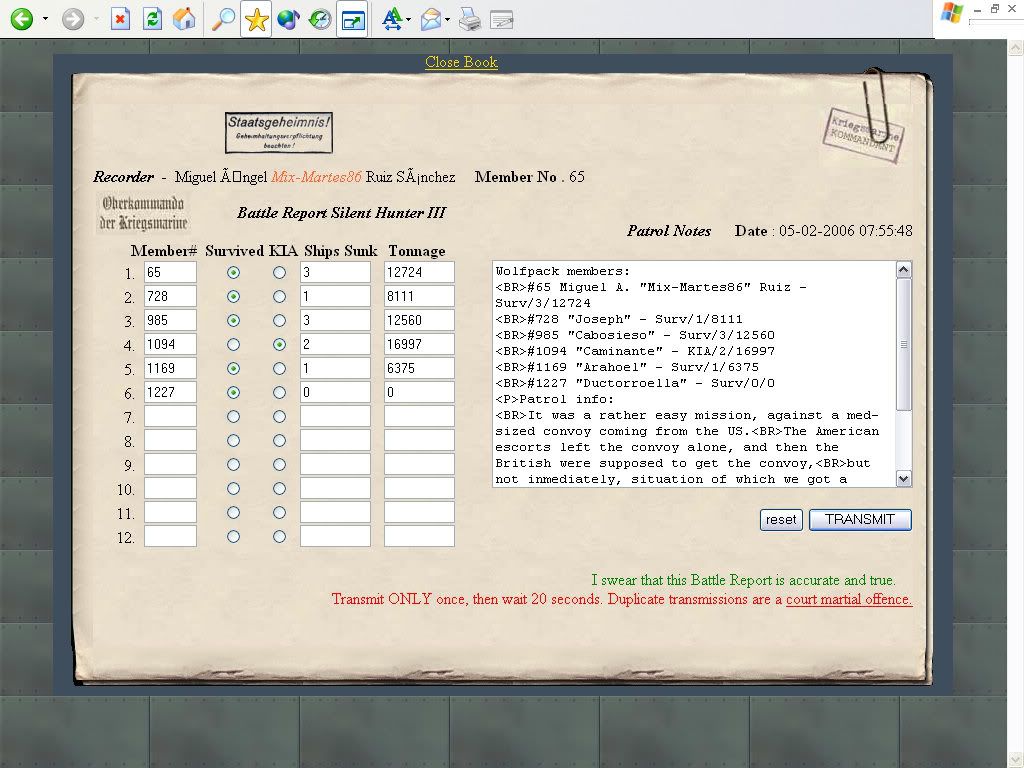The height and width of the screenshot is (768, 1024).
Task: Click the page scrollbar up arrow
Action: [1016, 48]
